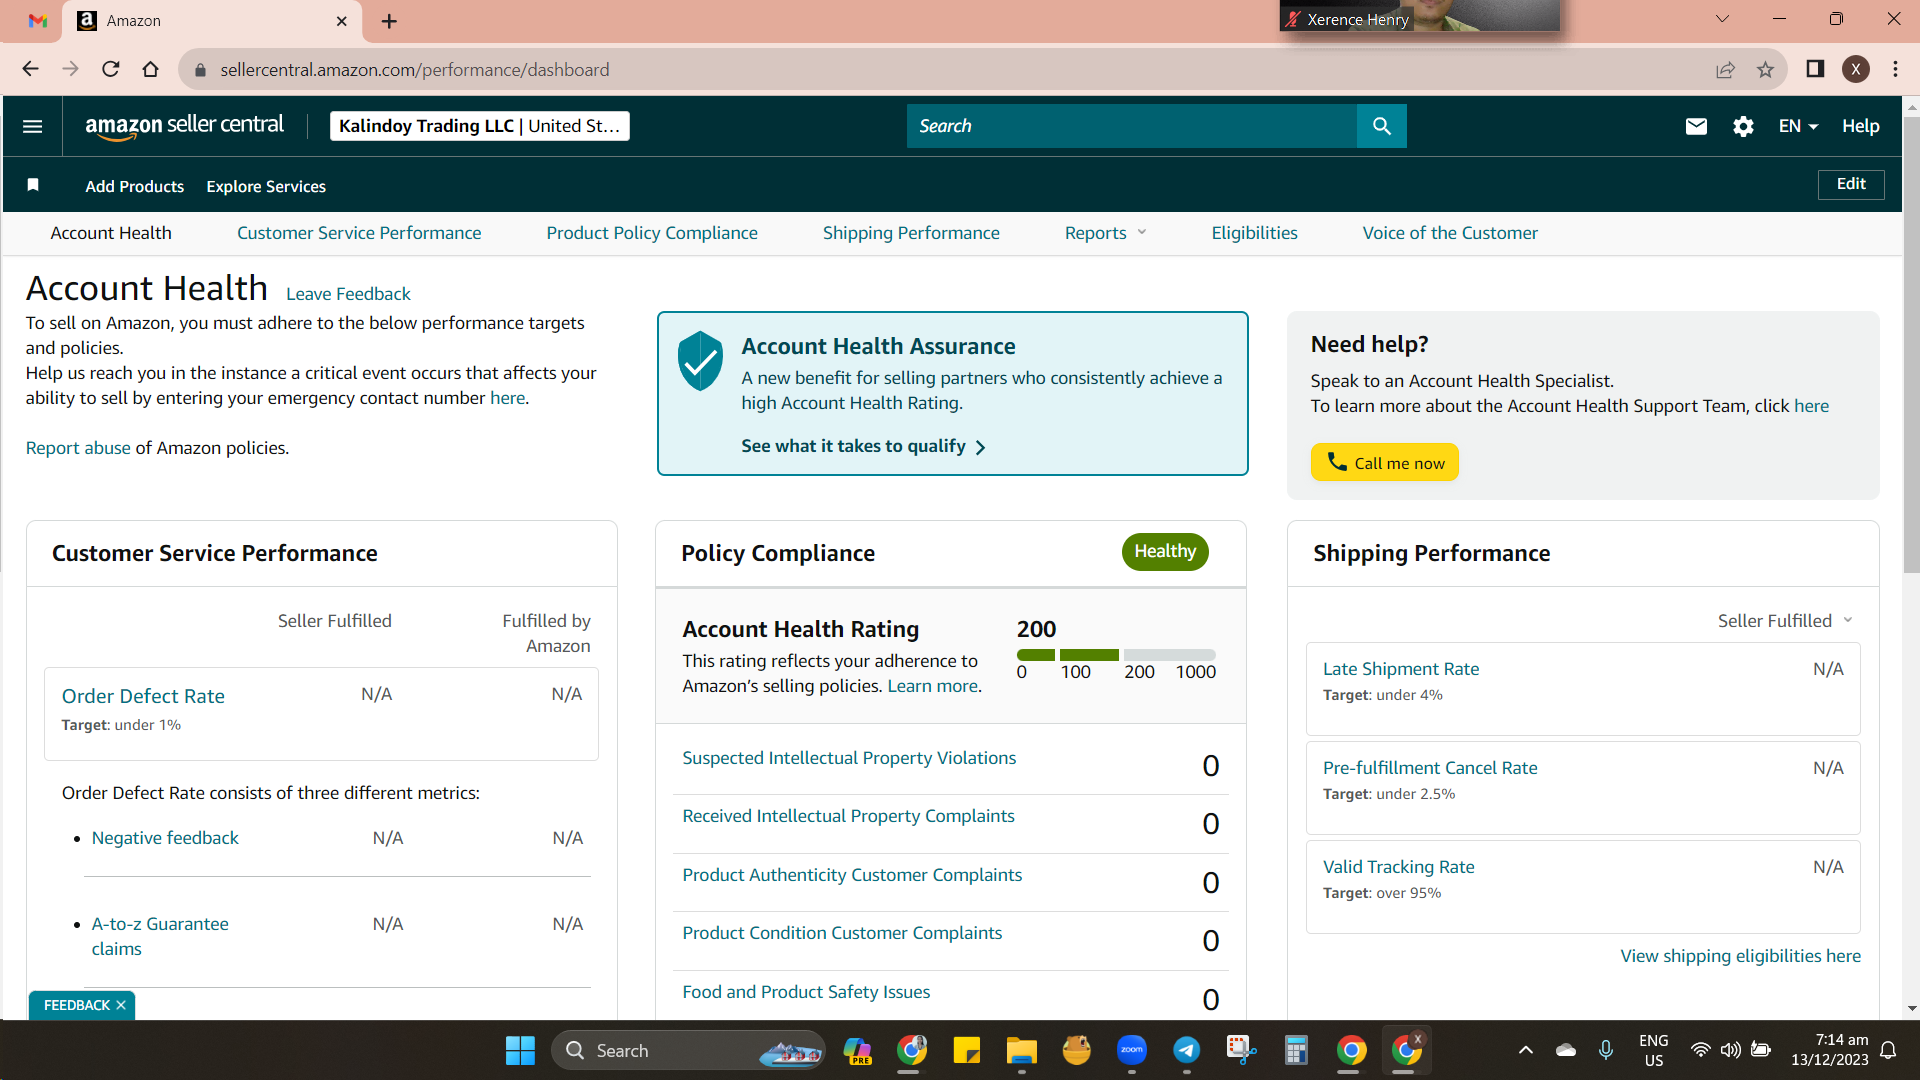Close the FEEDBACK tab widget

point(121,1005)
